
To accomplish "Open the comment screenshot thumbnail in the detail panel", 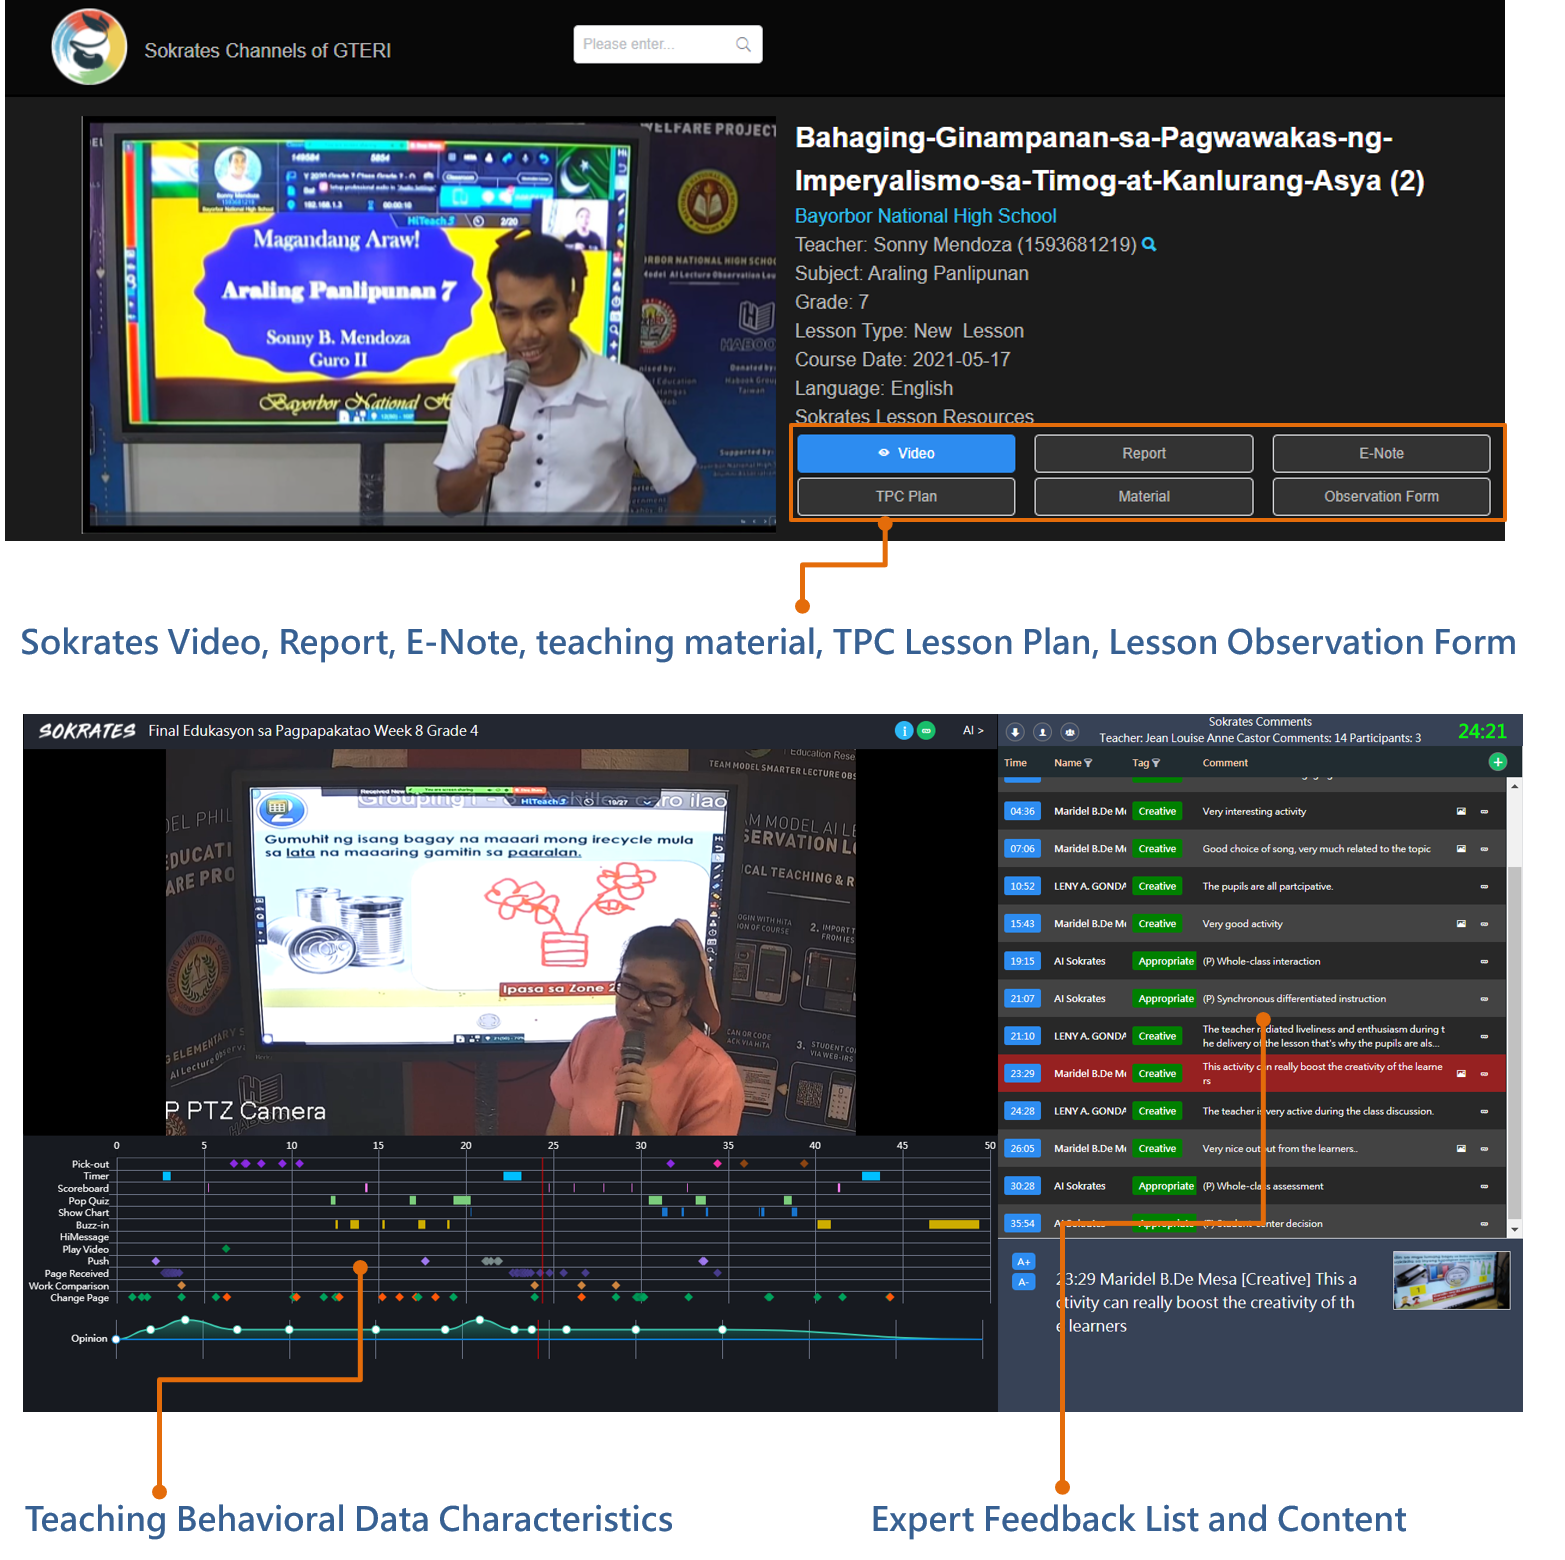I will (1451, 1280).
